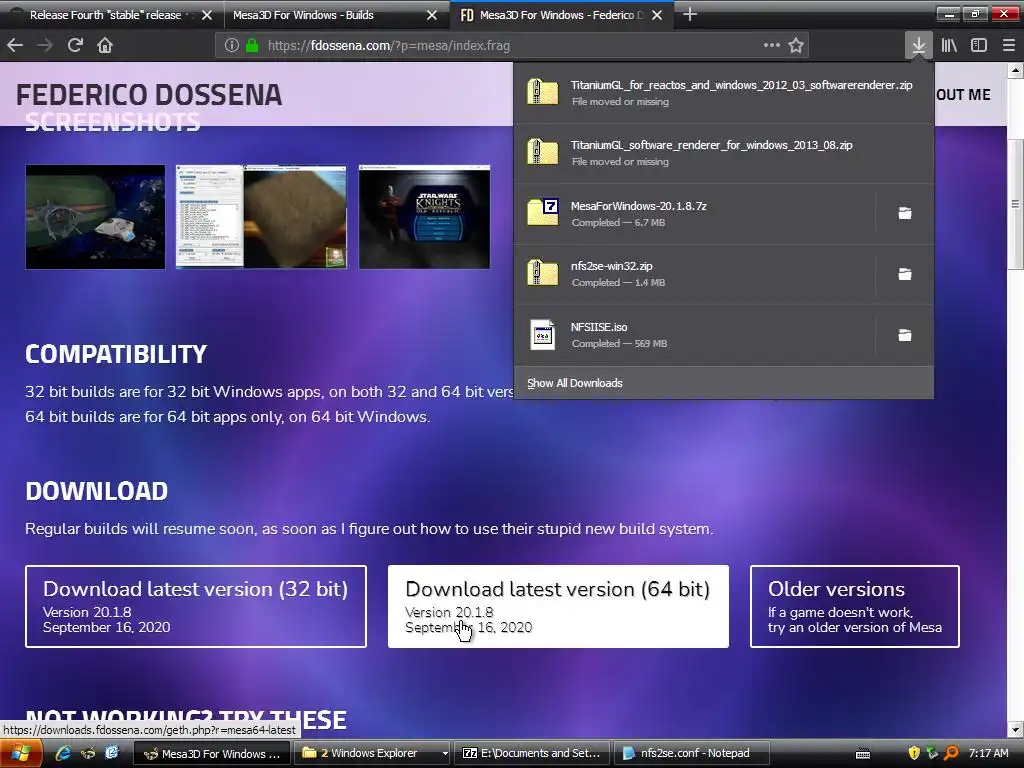
Task: Click the green padlock security icon
Action: (x=252, y=45)
